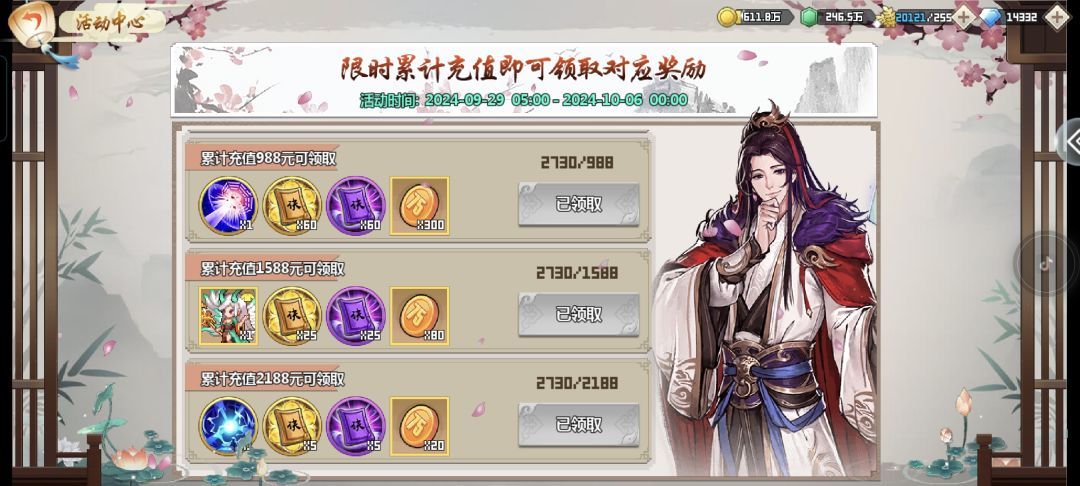Tap the blue diamond currency icon
This screenshot has width=1080, height=486.
click(x=990, y=17)
